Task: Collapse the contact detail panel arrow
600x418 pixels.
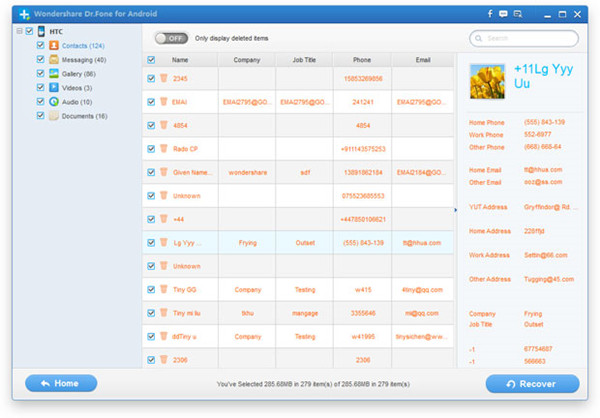Action: click(x=455, y=210)
